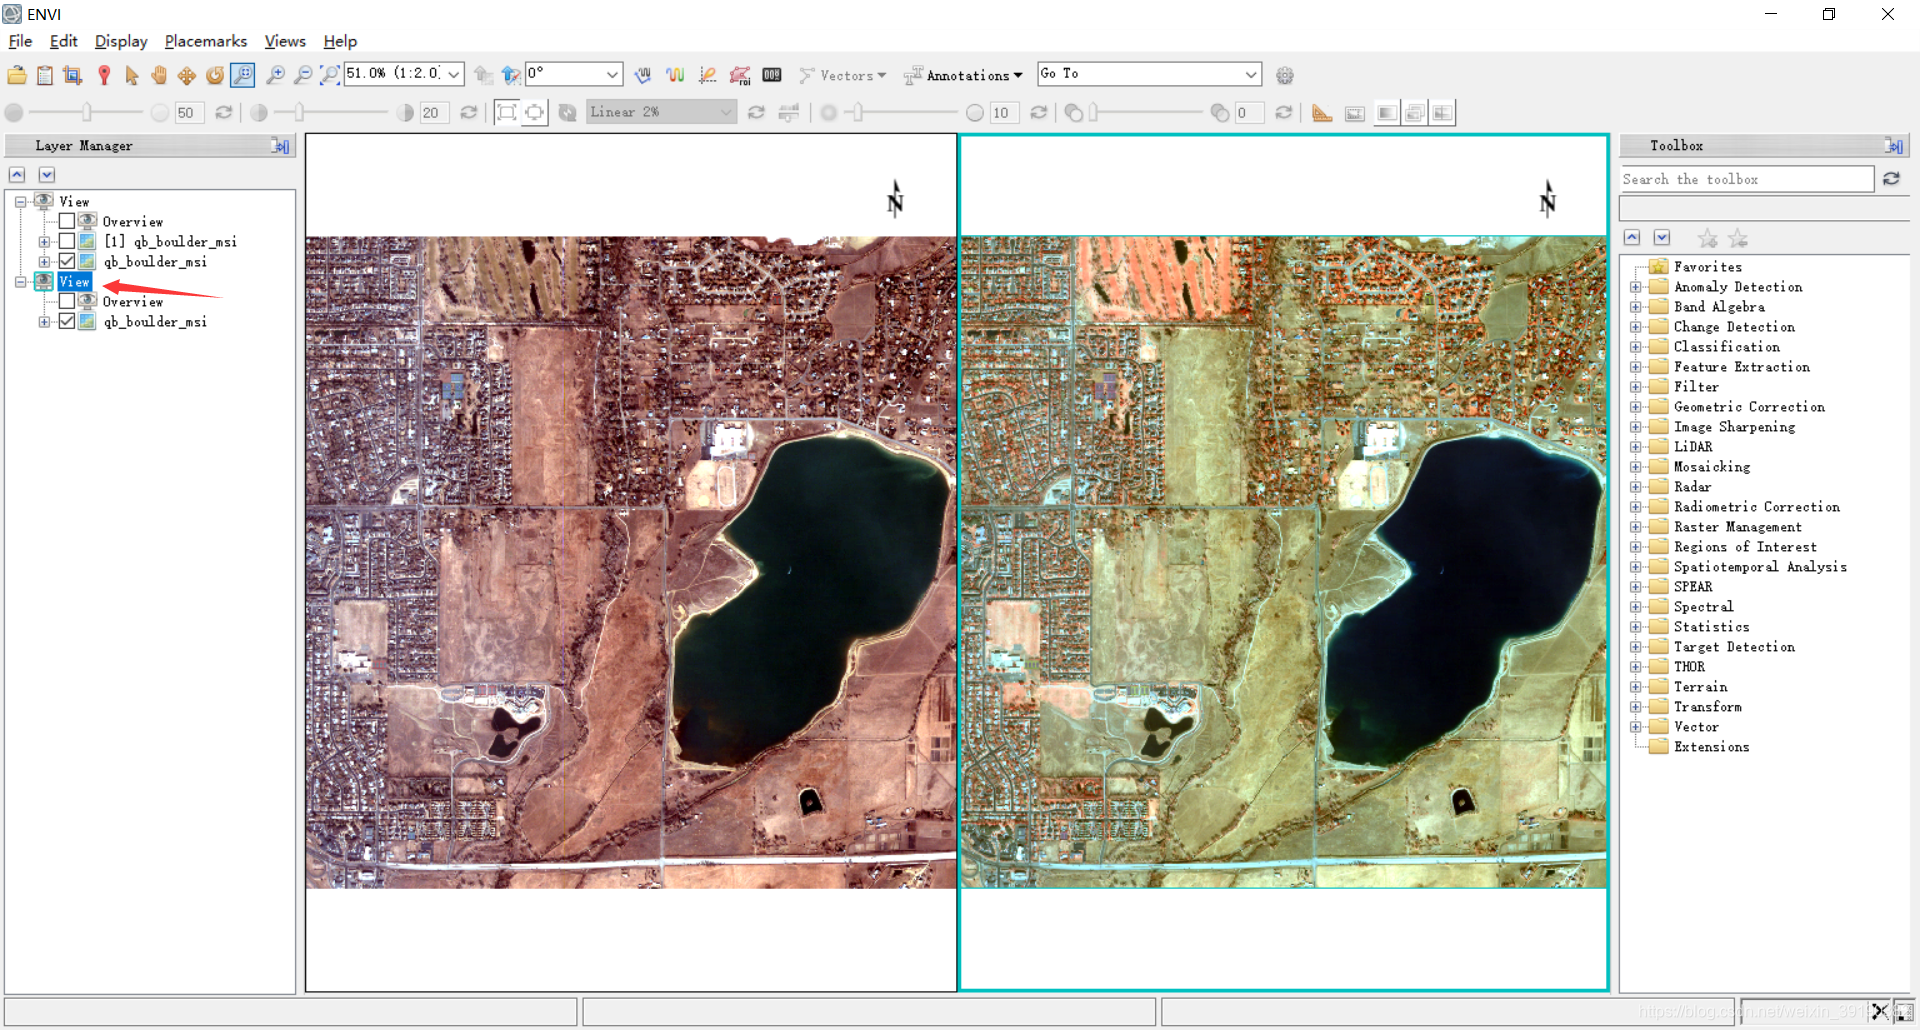Click the Portal window icon
The height and width of the screenshot is (1030, 1920).
click(1355, 113)
